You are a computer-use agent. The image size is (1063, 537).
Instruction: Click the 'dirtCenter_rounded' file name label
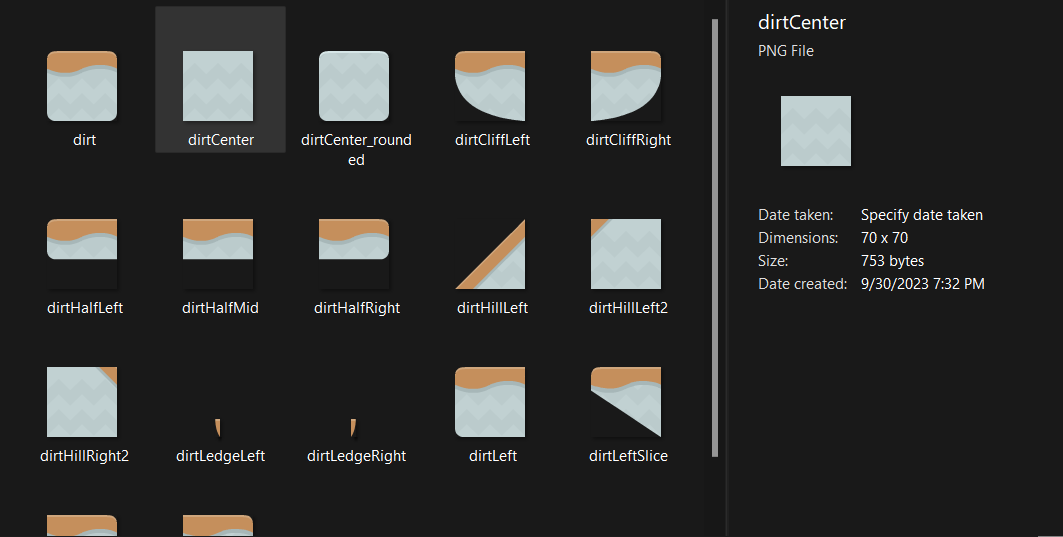click(x=357, y=150)
